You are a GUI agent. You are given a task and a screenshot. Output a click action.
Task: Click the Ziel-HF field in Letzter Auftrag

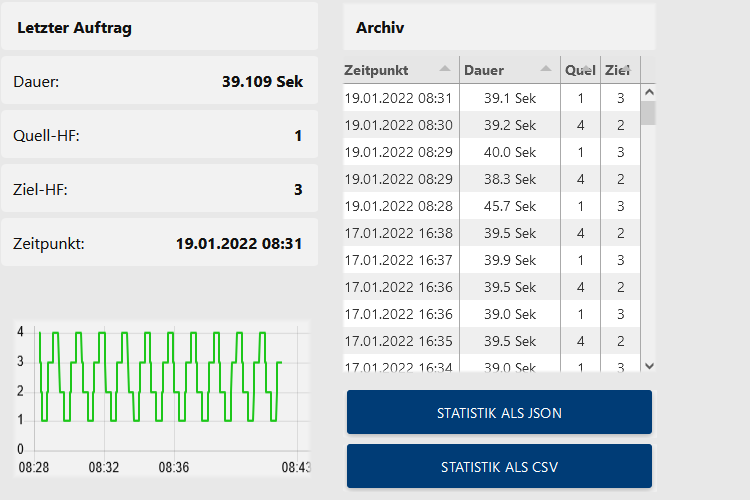click(159, 189)
